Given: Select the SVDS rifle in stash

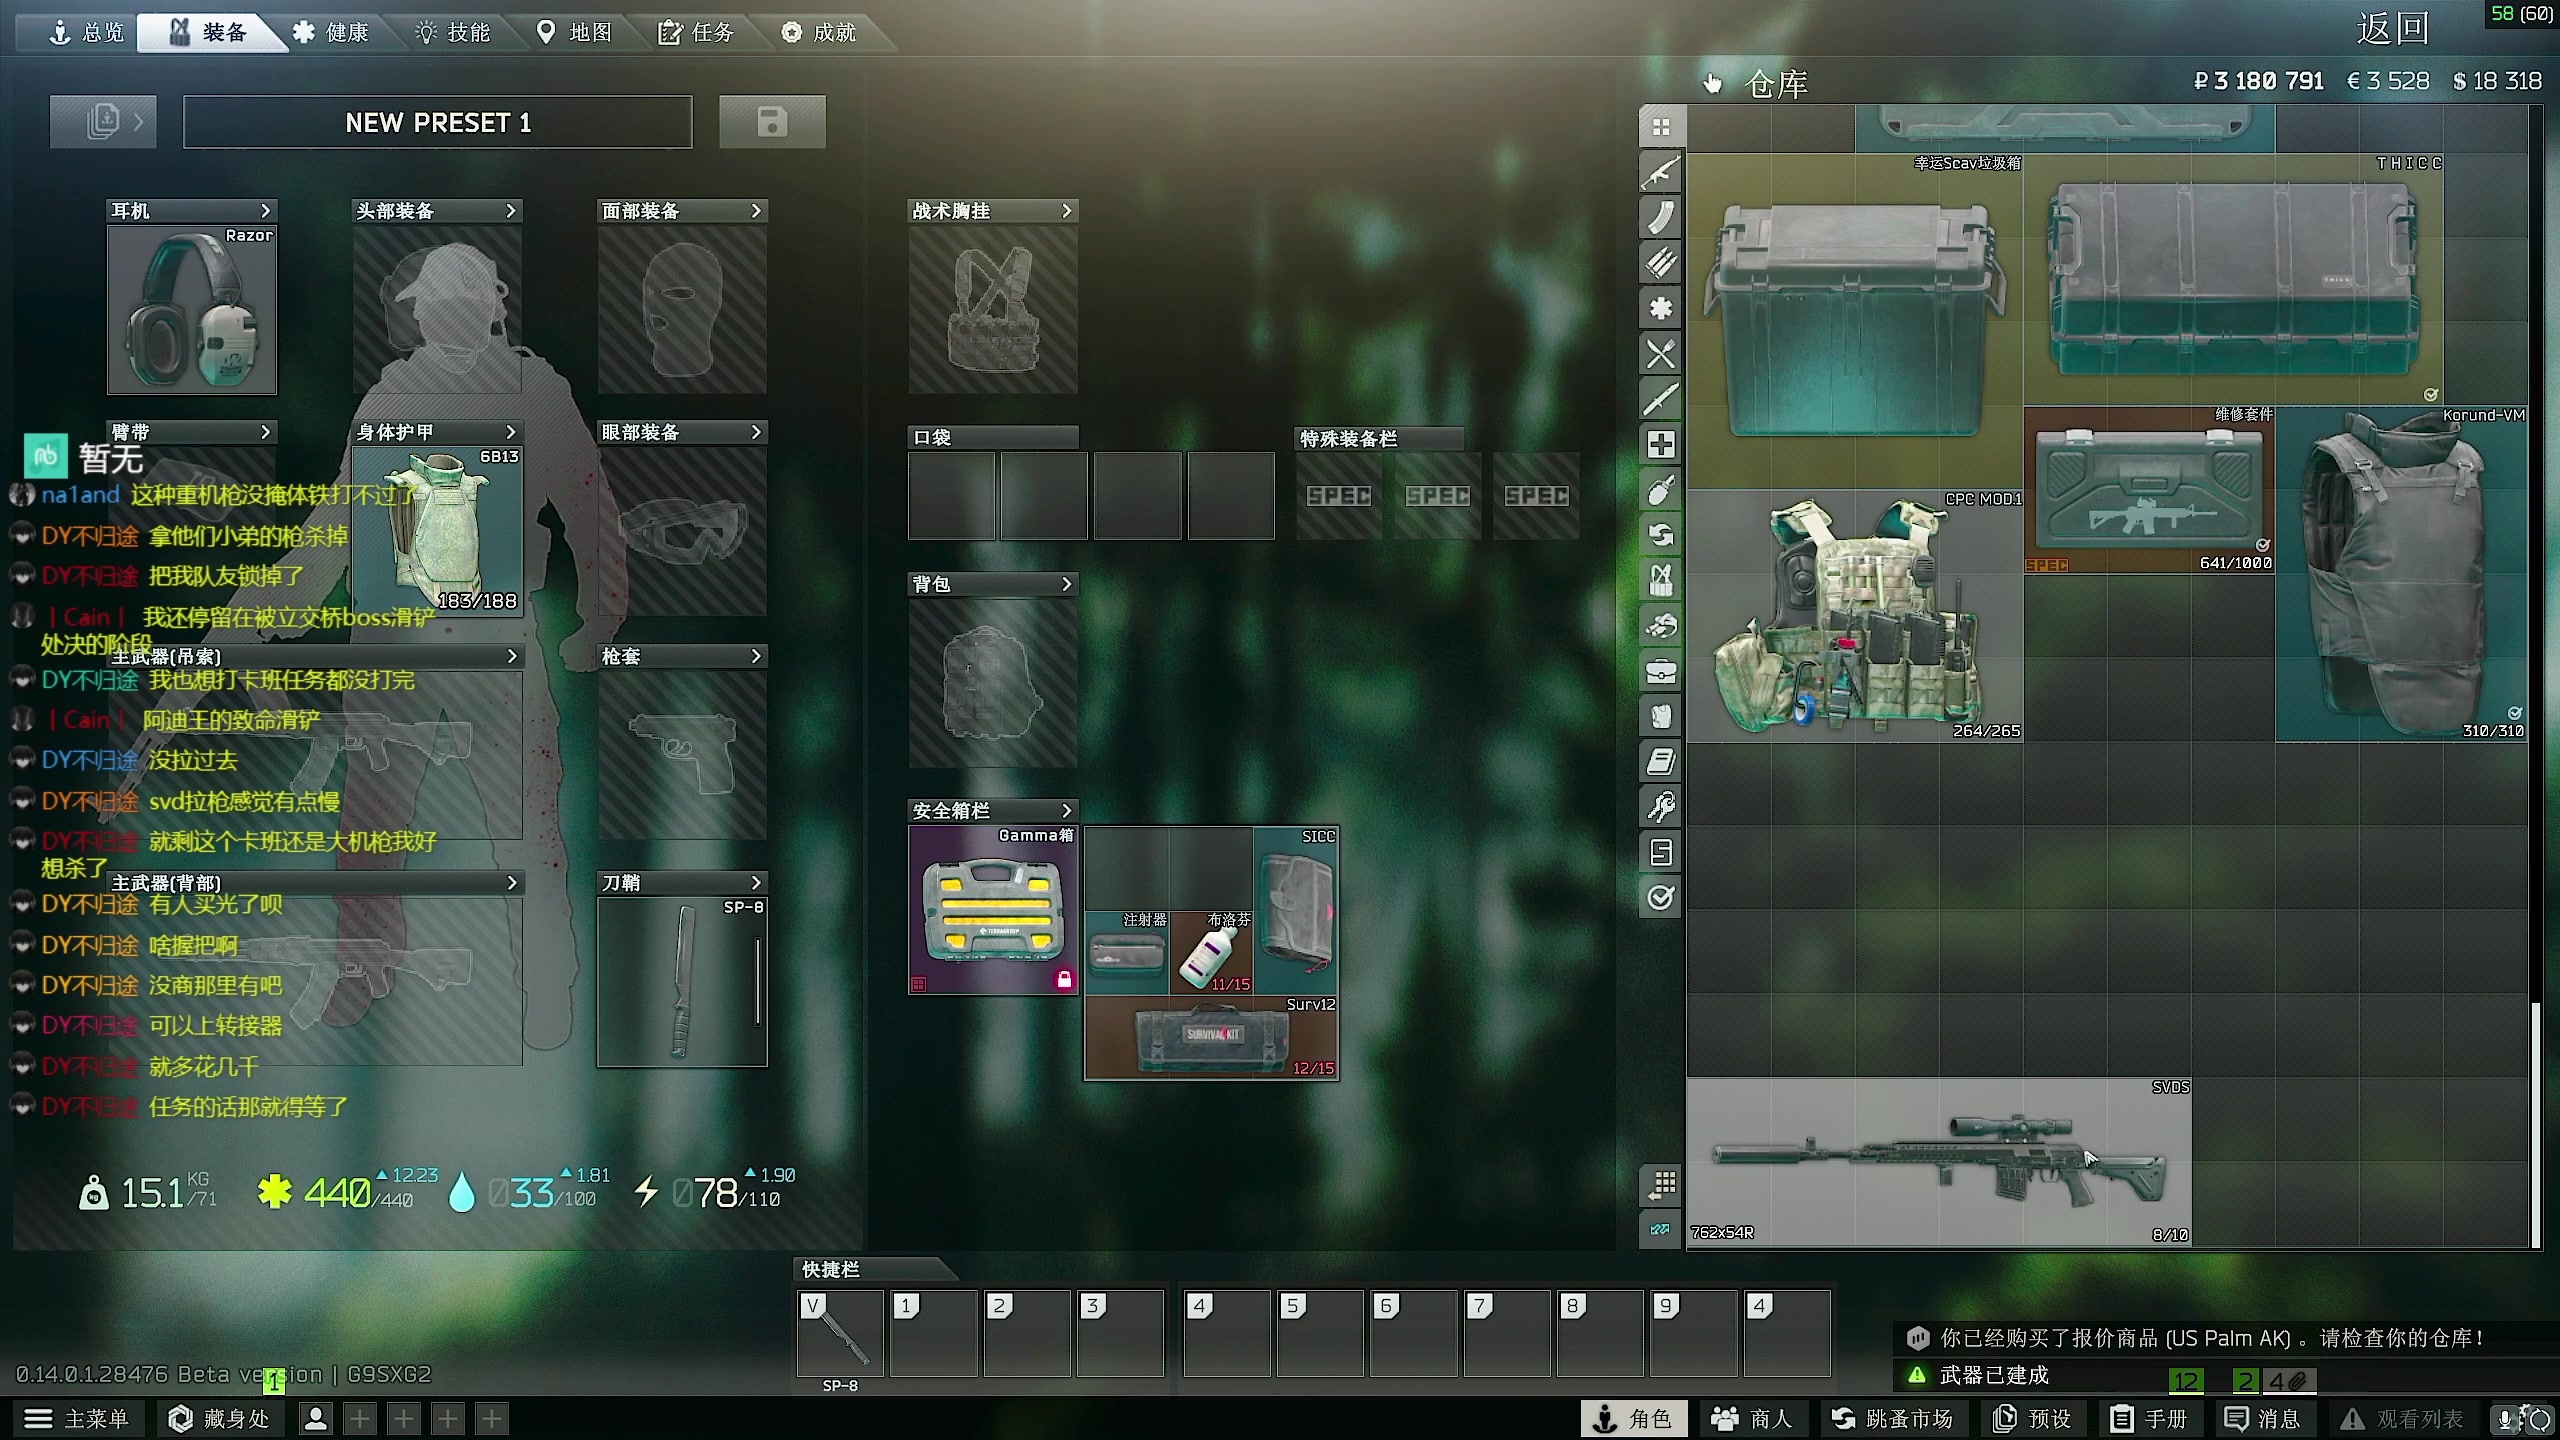Looking at the screenshot, I should click(1939, 1161).
